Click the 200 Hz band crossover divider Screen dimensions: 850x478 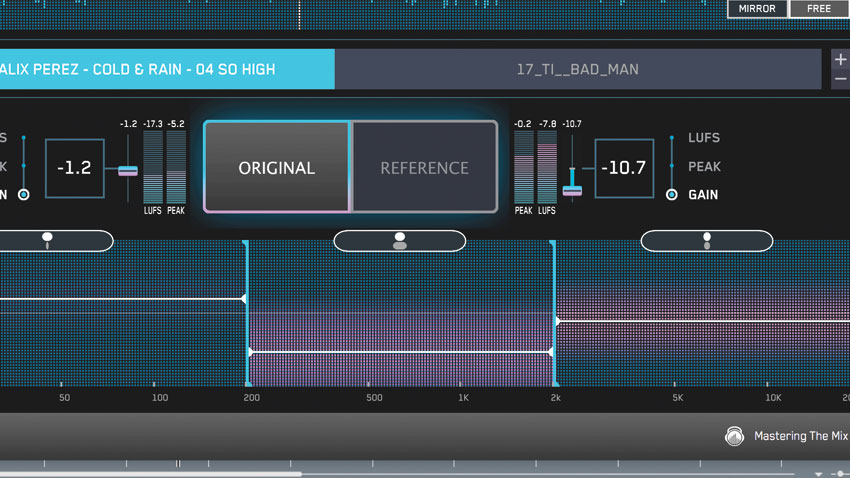pos(246,313)
